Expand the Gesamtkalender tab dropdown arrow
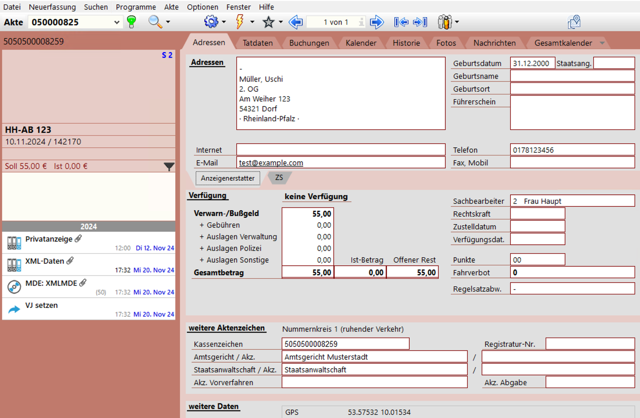This screenshot has height=418, width=640. [602, 43]
